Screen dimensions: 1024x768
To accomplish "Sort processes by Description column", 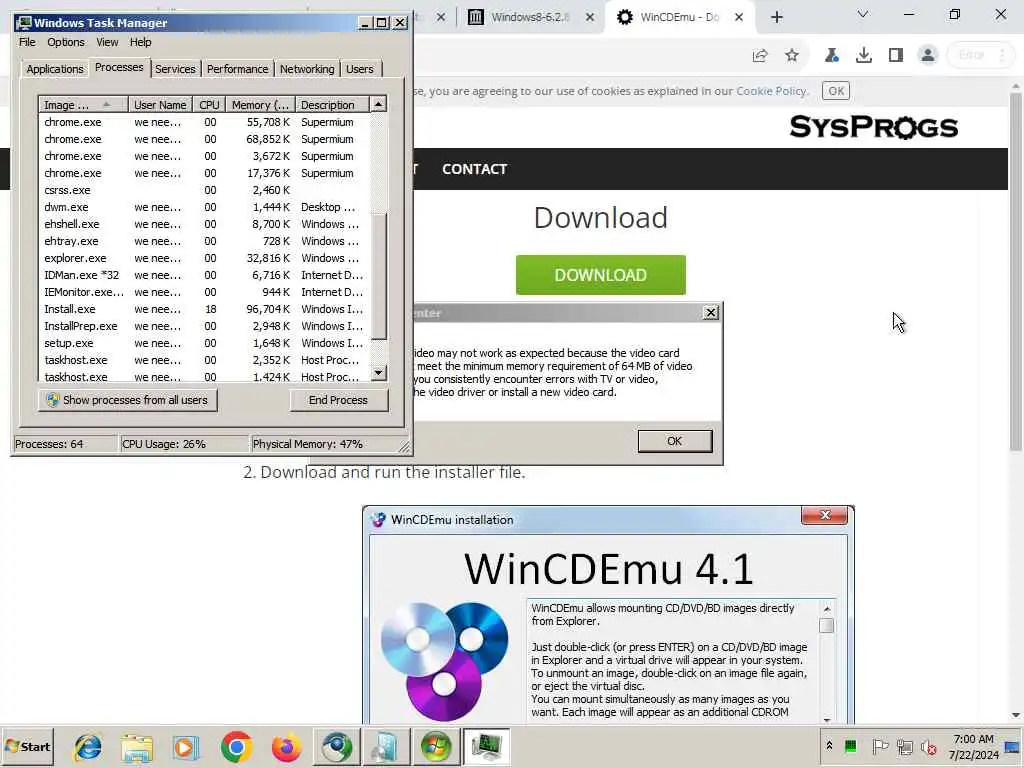I will (x=332, y=104).
